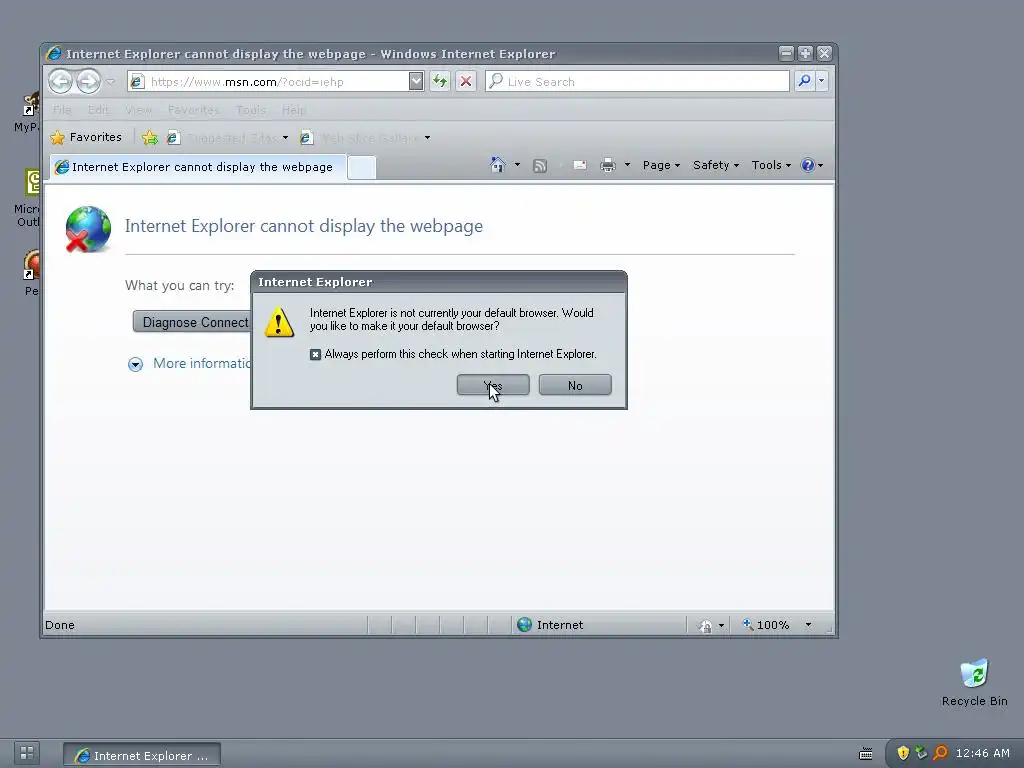Click the Live Search input box
This screenshot has width=1024, height=768.
point(637,81)
